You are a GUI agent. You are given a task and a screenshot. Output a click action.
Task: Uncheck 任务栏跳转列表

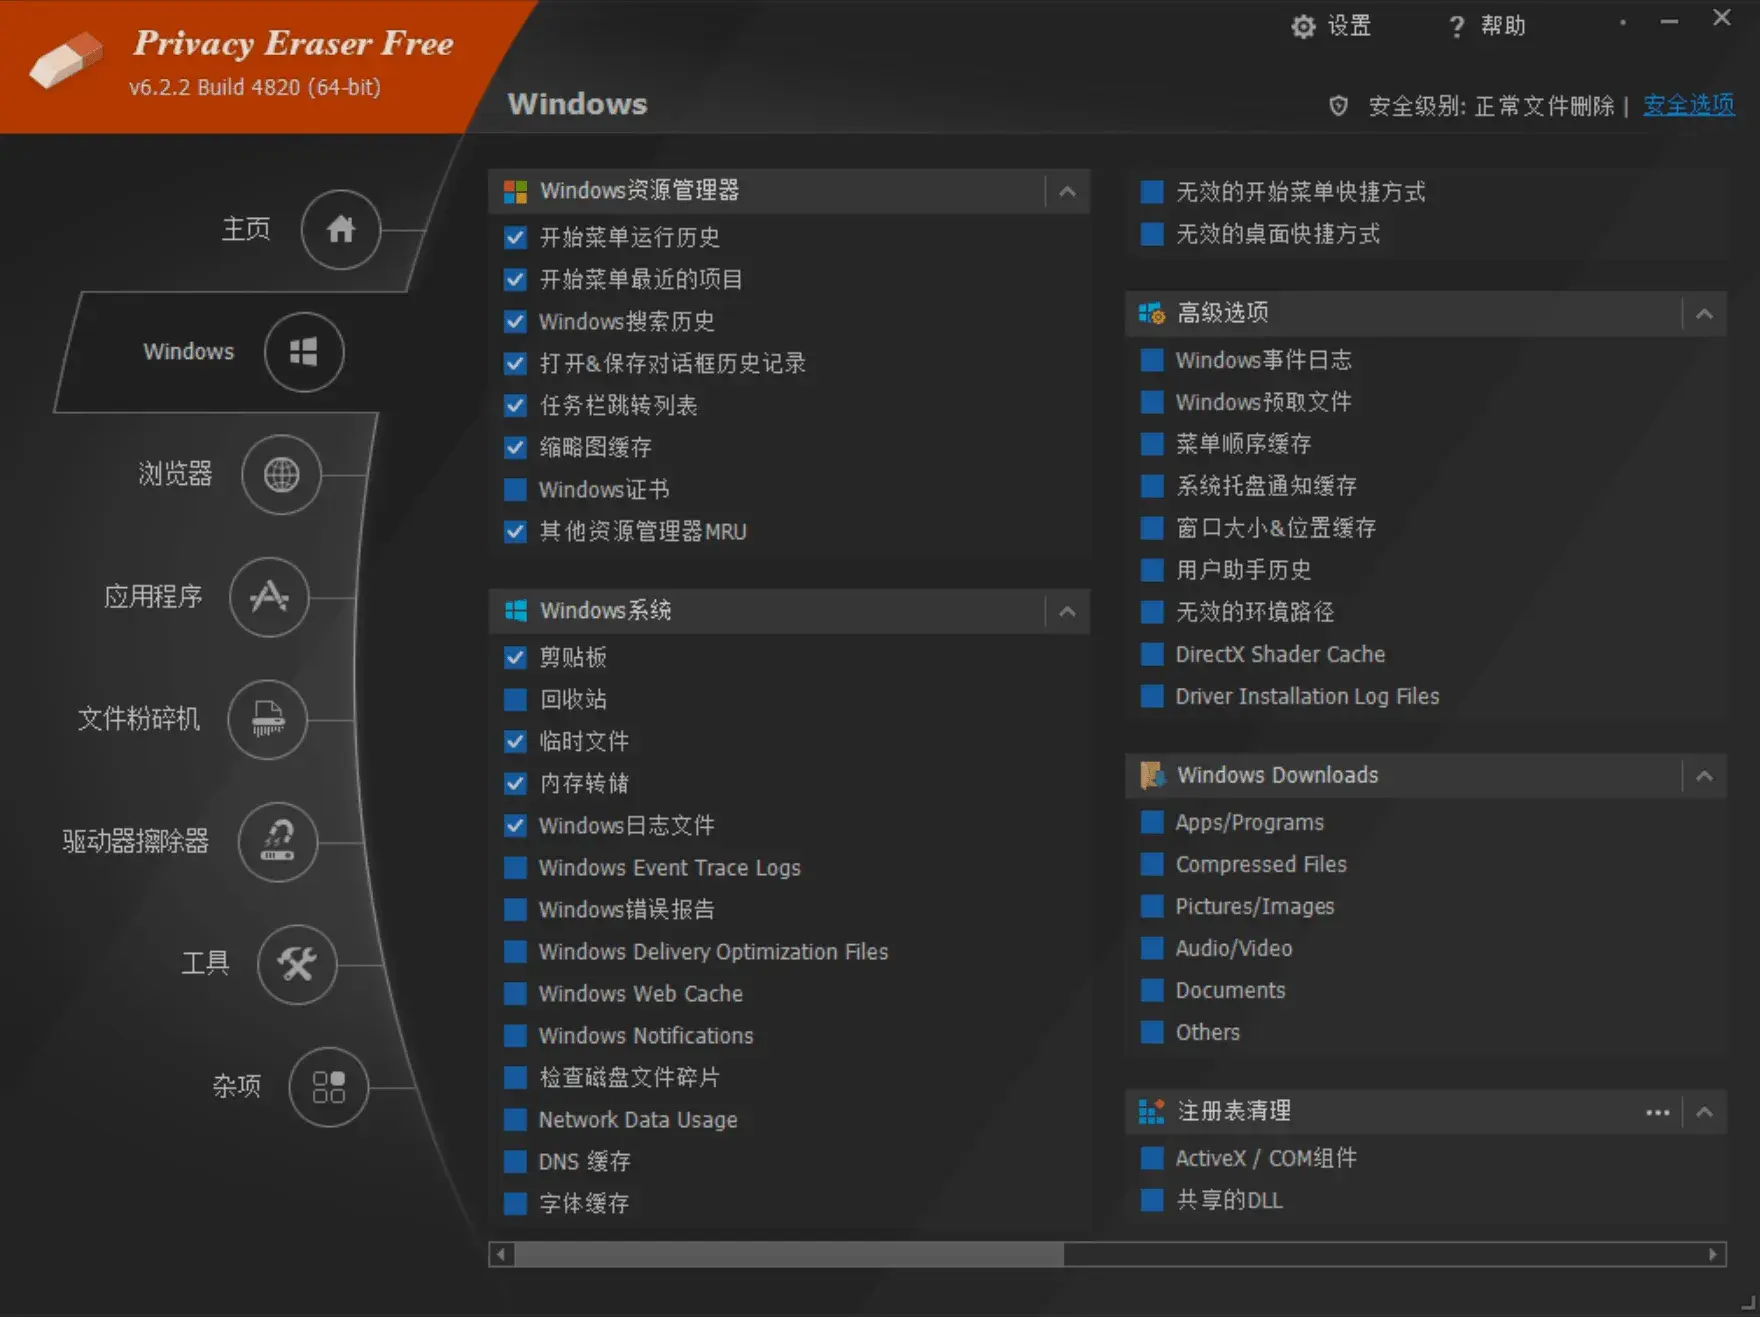pos(515,405)
